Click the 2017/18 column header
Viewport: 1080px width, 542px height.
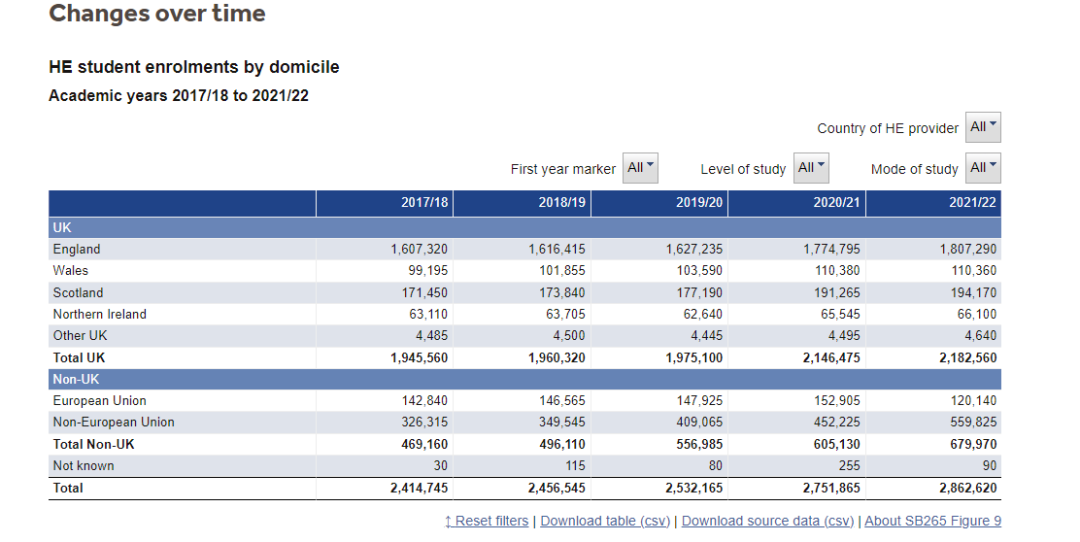[x=425, y=203]
